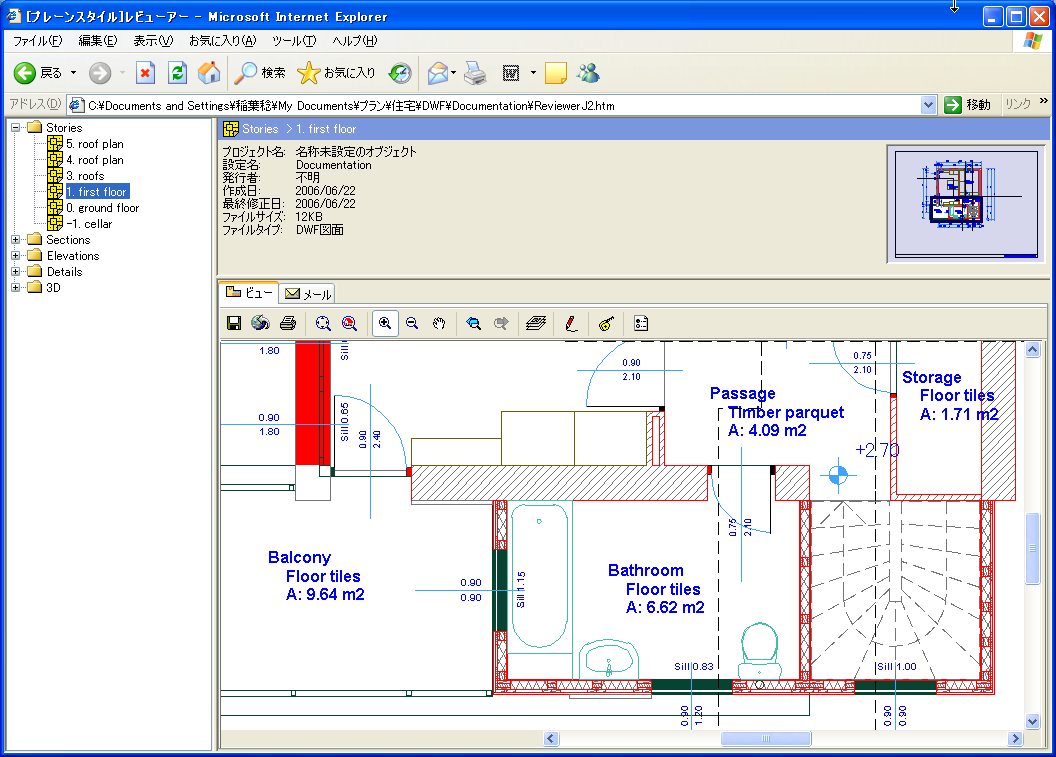Activate the Pan hand tool
Viewport: 1056px width, 757px height.
click(438, 323)
